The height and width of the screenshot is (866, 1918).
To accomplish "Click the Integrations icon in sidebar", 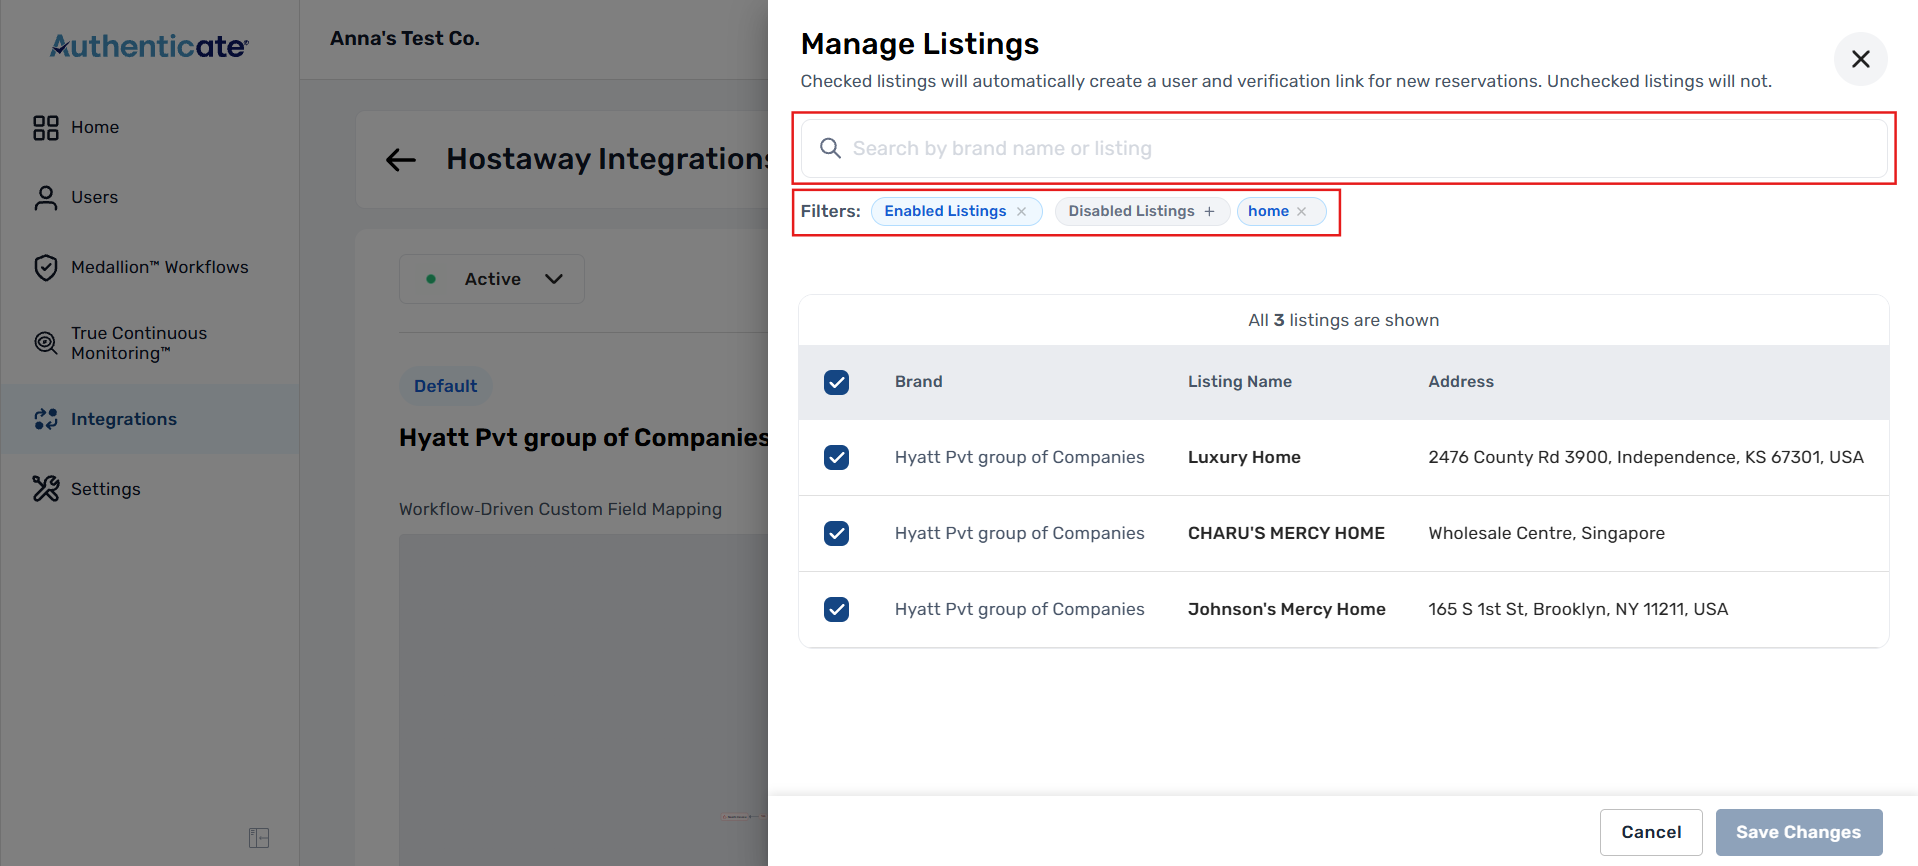I will (46, 419).
